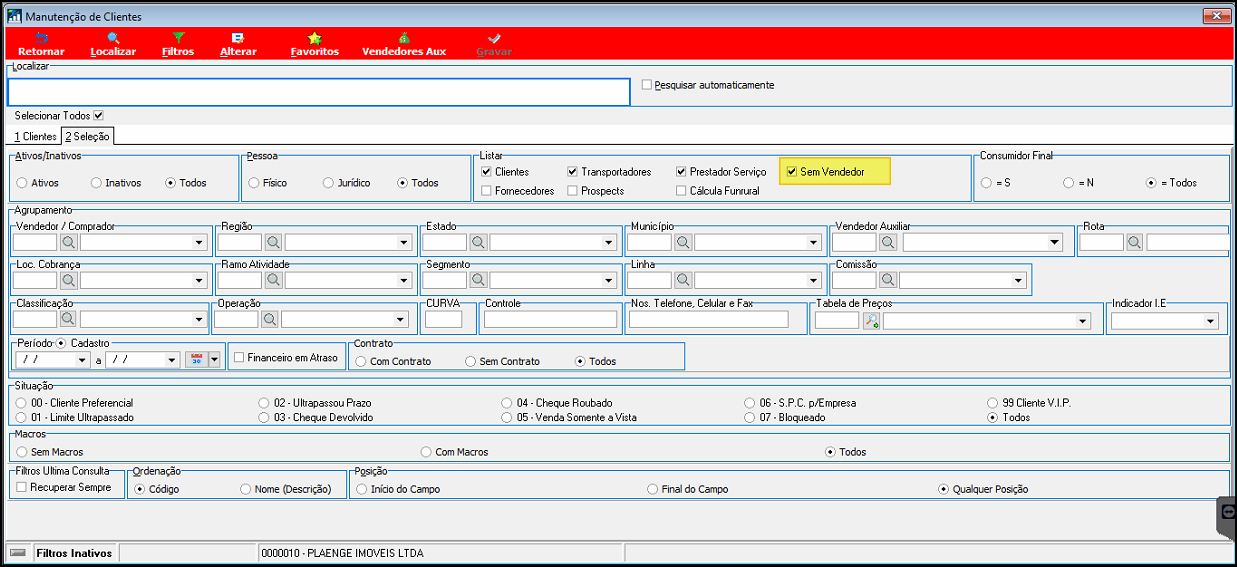Image resolution: width=1237 pixels, height=567 pixels.
Task: Uncheck Transportadores in Listar
Action: [572, 172]
